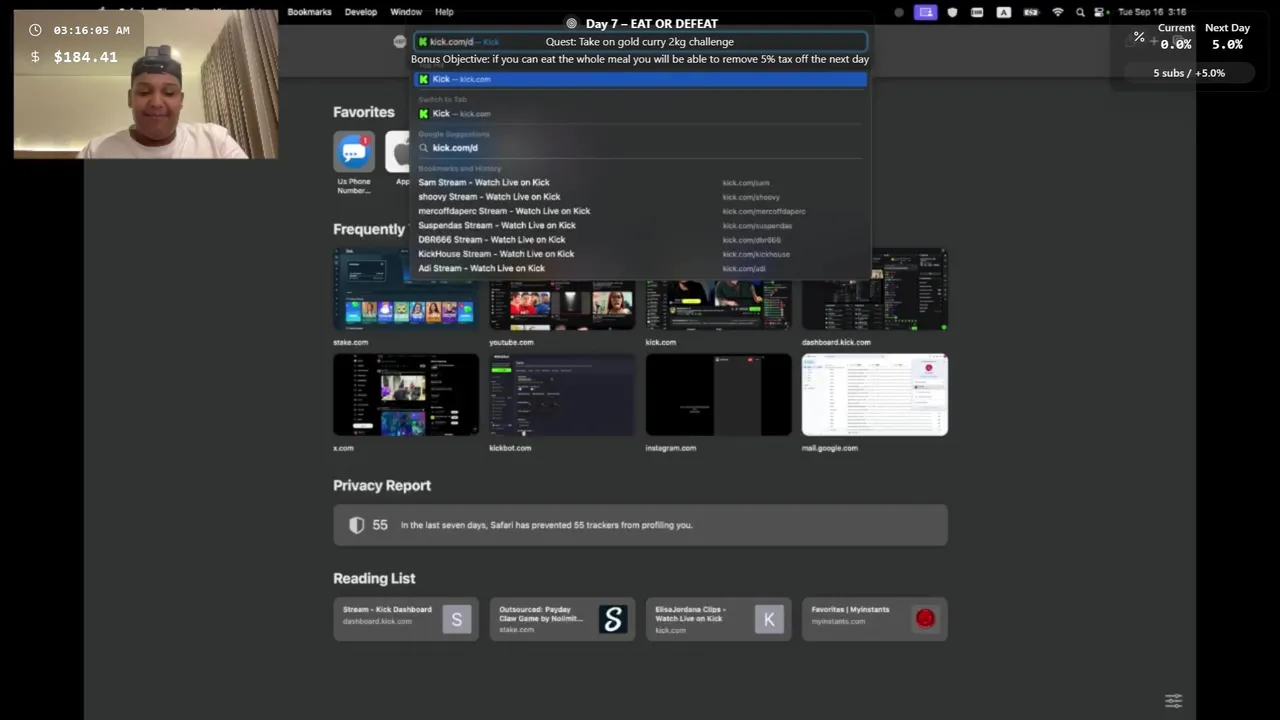Click the 'kick.com/mercoffdaperc' URL text
This screenshot has width=1280, height=720.
point(764,211)
